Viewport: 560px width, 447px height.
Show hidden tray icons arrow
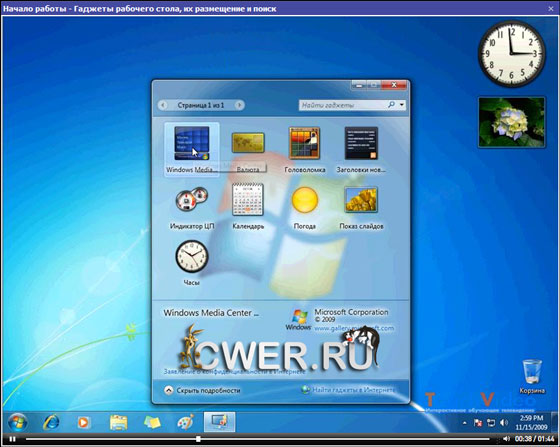(465, 423)
